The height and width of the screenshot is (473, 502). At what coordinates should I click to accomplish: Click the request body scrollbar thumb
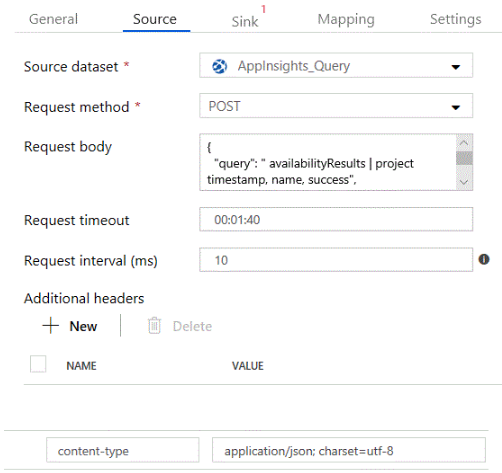point(464,158)
